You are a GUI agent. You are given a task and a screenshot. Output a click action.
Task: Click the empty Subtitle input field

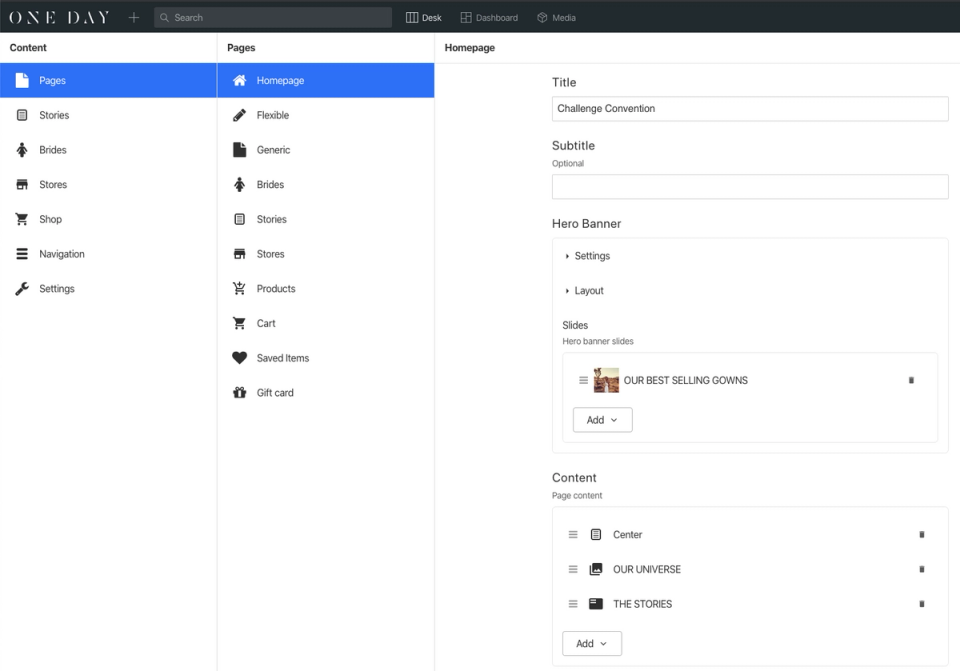click(750, 187)
